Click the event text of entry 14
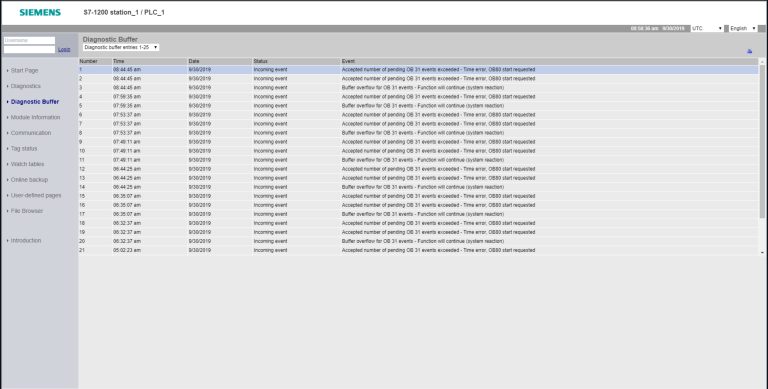The width and height of the screenshot is (768, 389). point(423,187)
